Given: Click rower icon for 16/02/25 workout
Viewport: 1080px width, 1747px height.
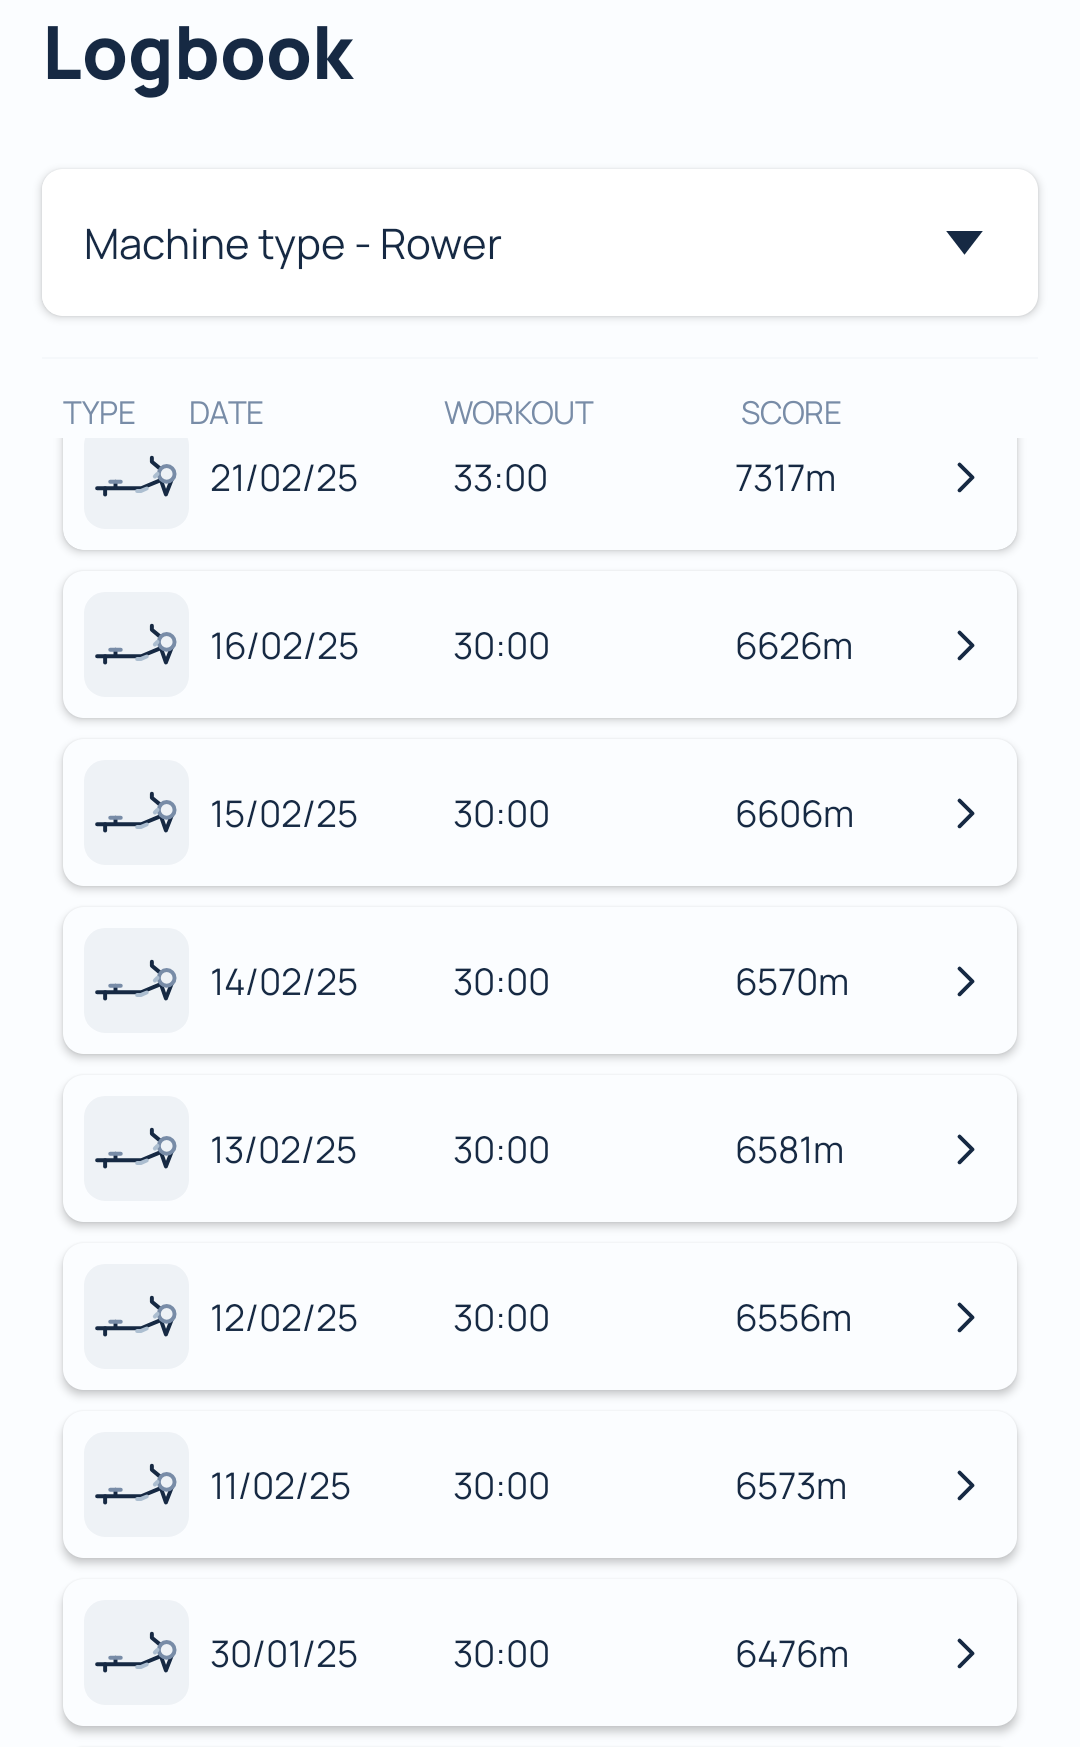Looking at the screenshot, I should 136,645.
